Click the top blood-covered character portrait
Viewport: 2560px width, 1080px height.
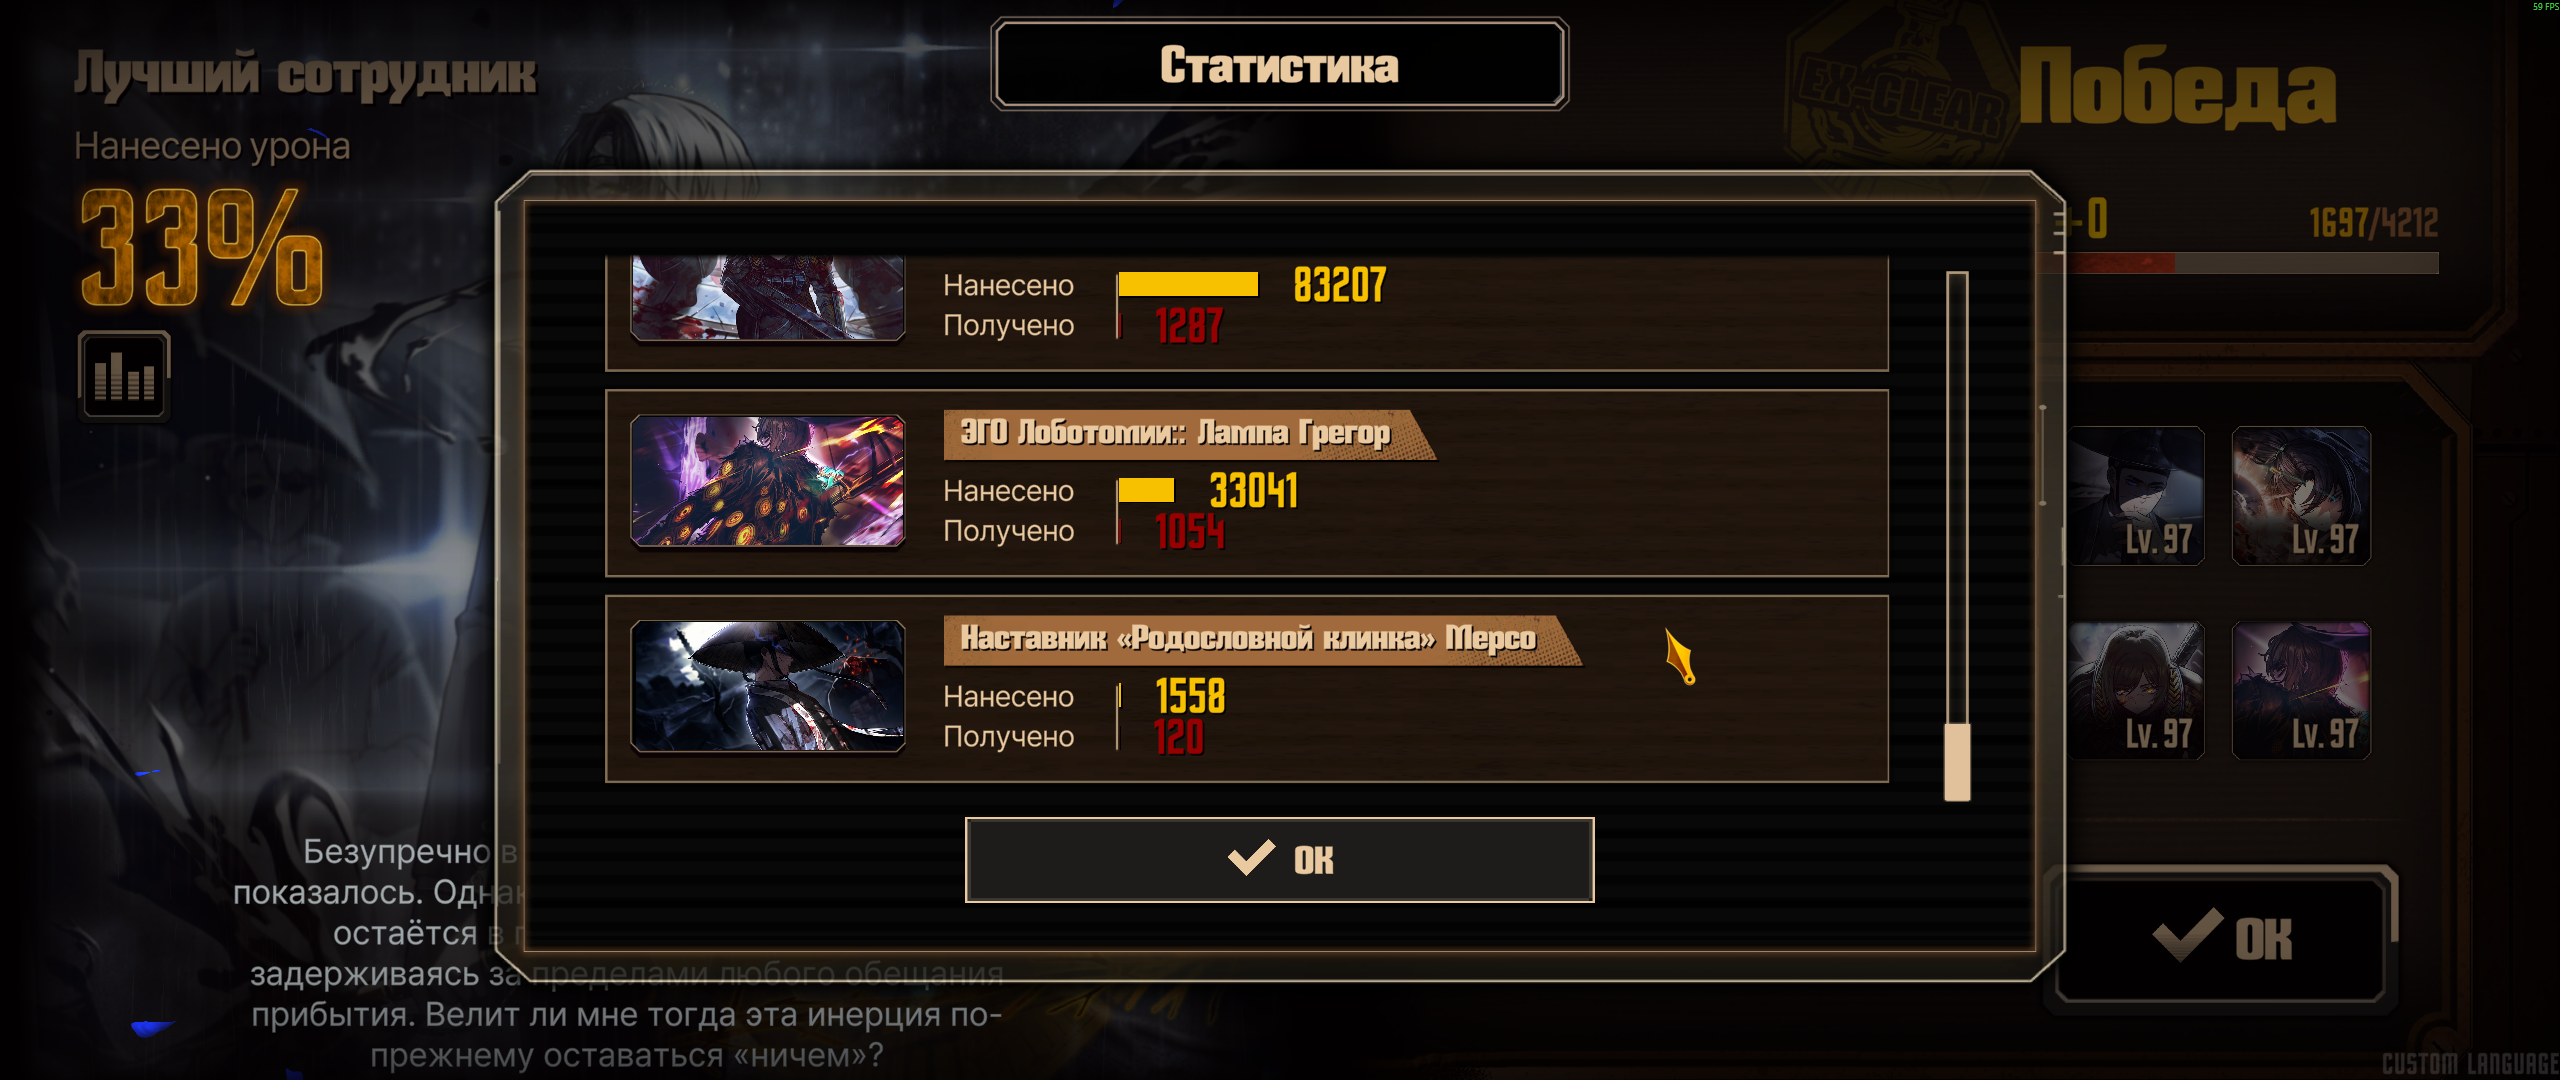click(x=768, y=298)
